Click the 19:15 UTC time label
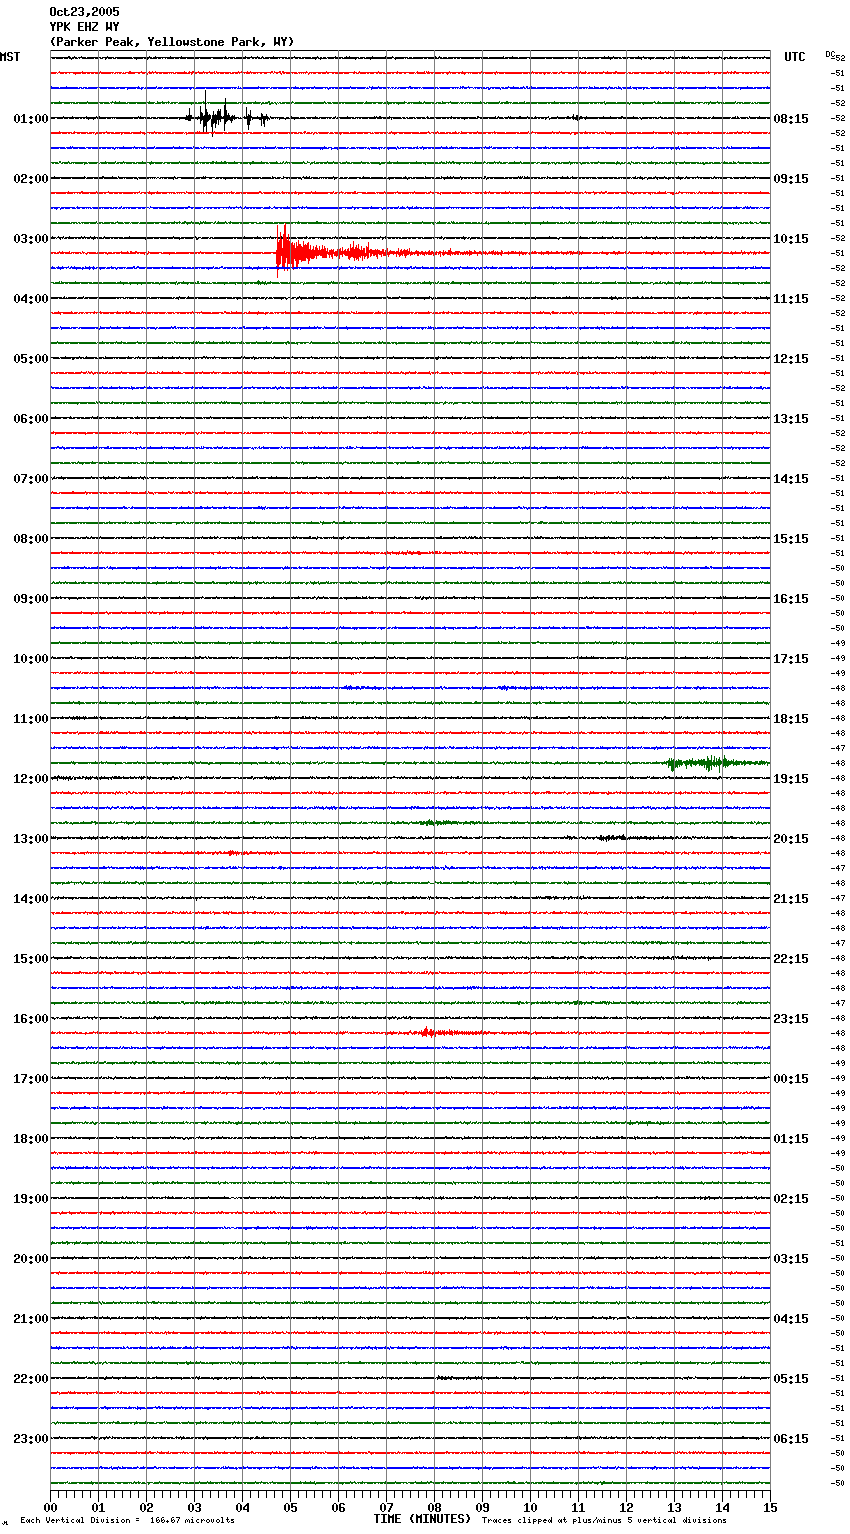 click(791, 779)
